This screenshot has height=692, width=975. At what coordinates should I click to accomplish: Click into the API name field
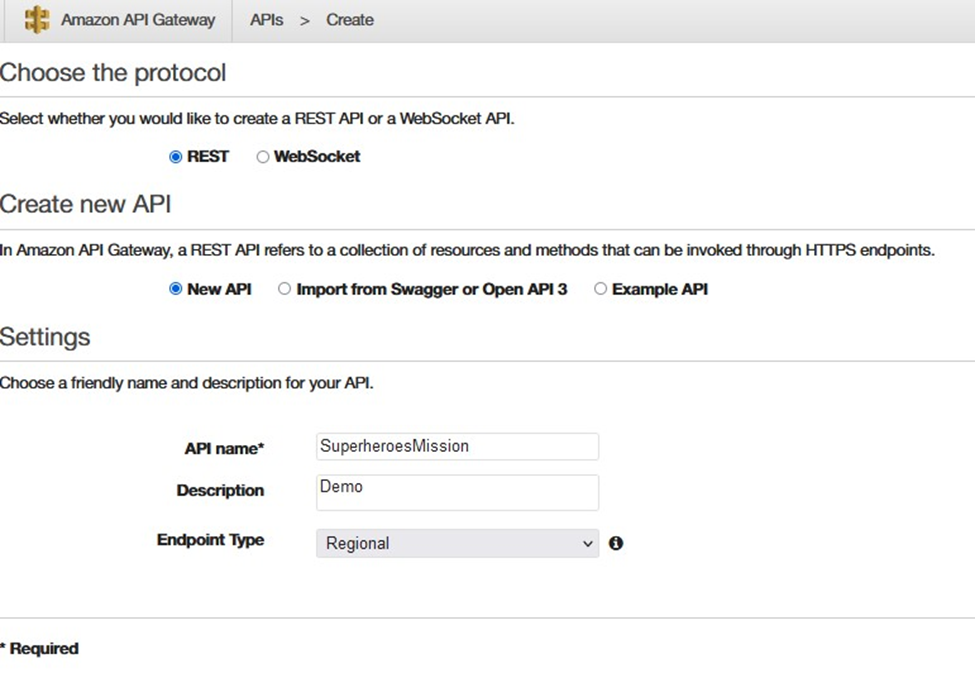tap(457, 446)
